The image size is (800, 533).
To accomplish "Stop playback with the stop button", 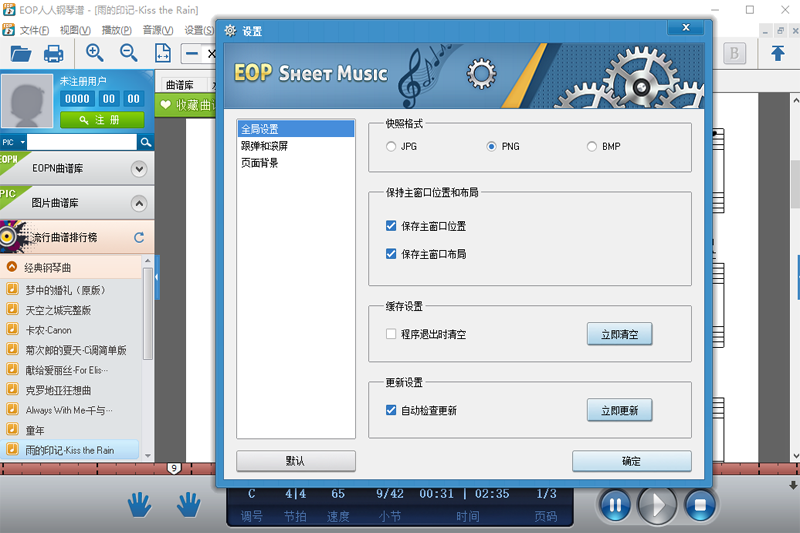I will tap(700, 505).
